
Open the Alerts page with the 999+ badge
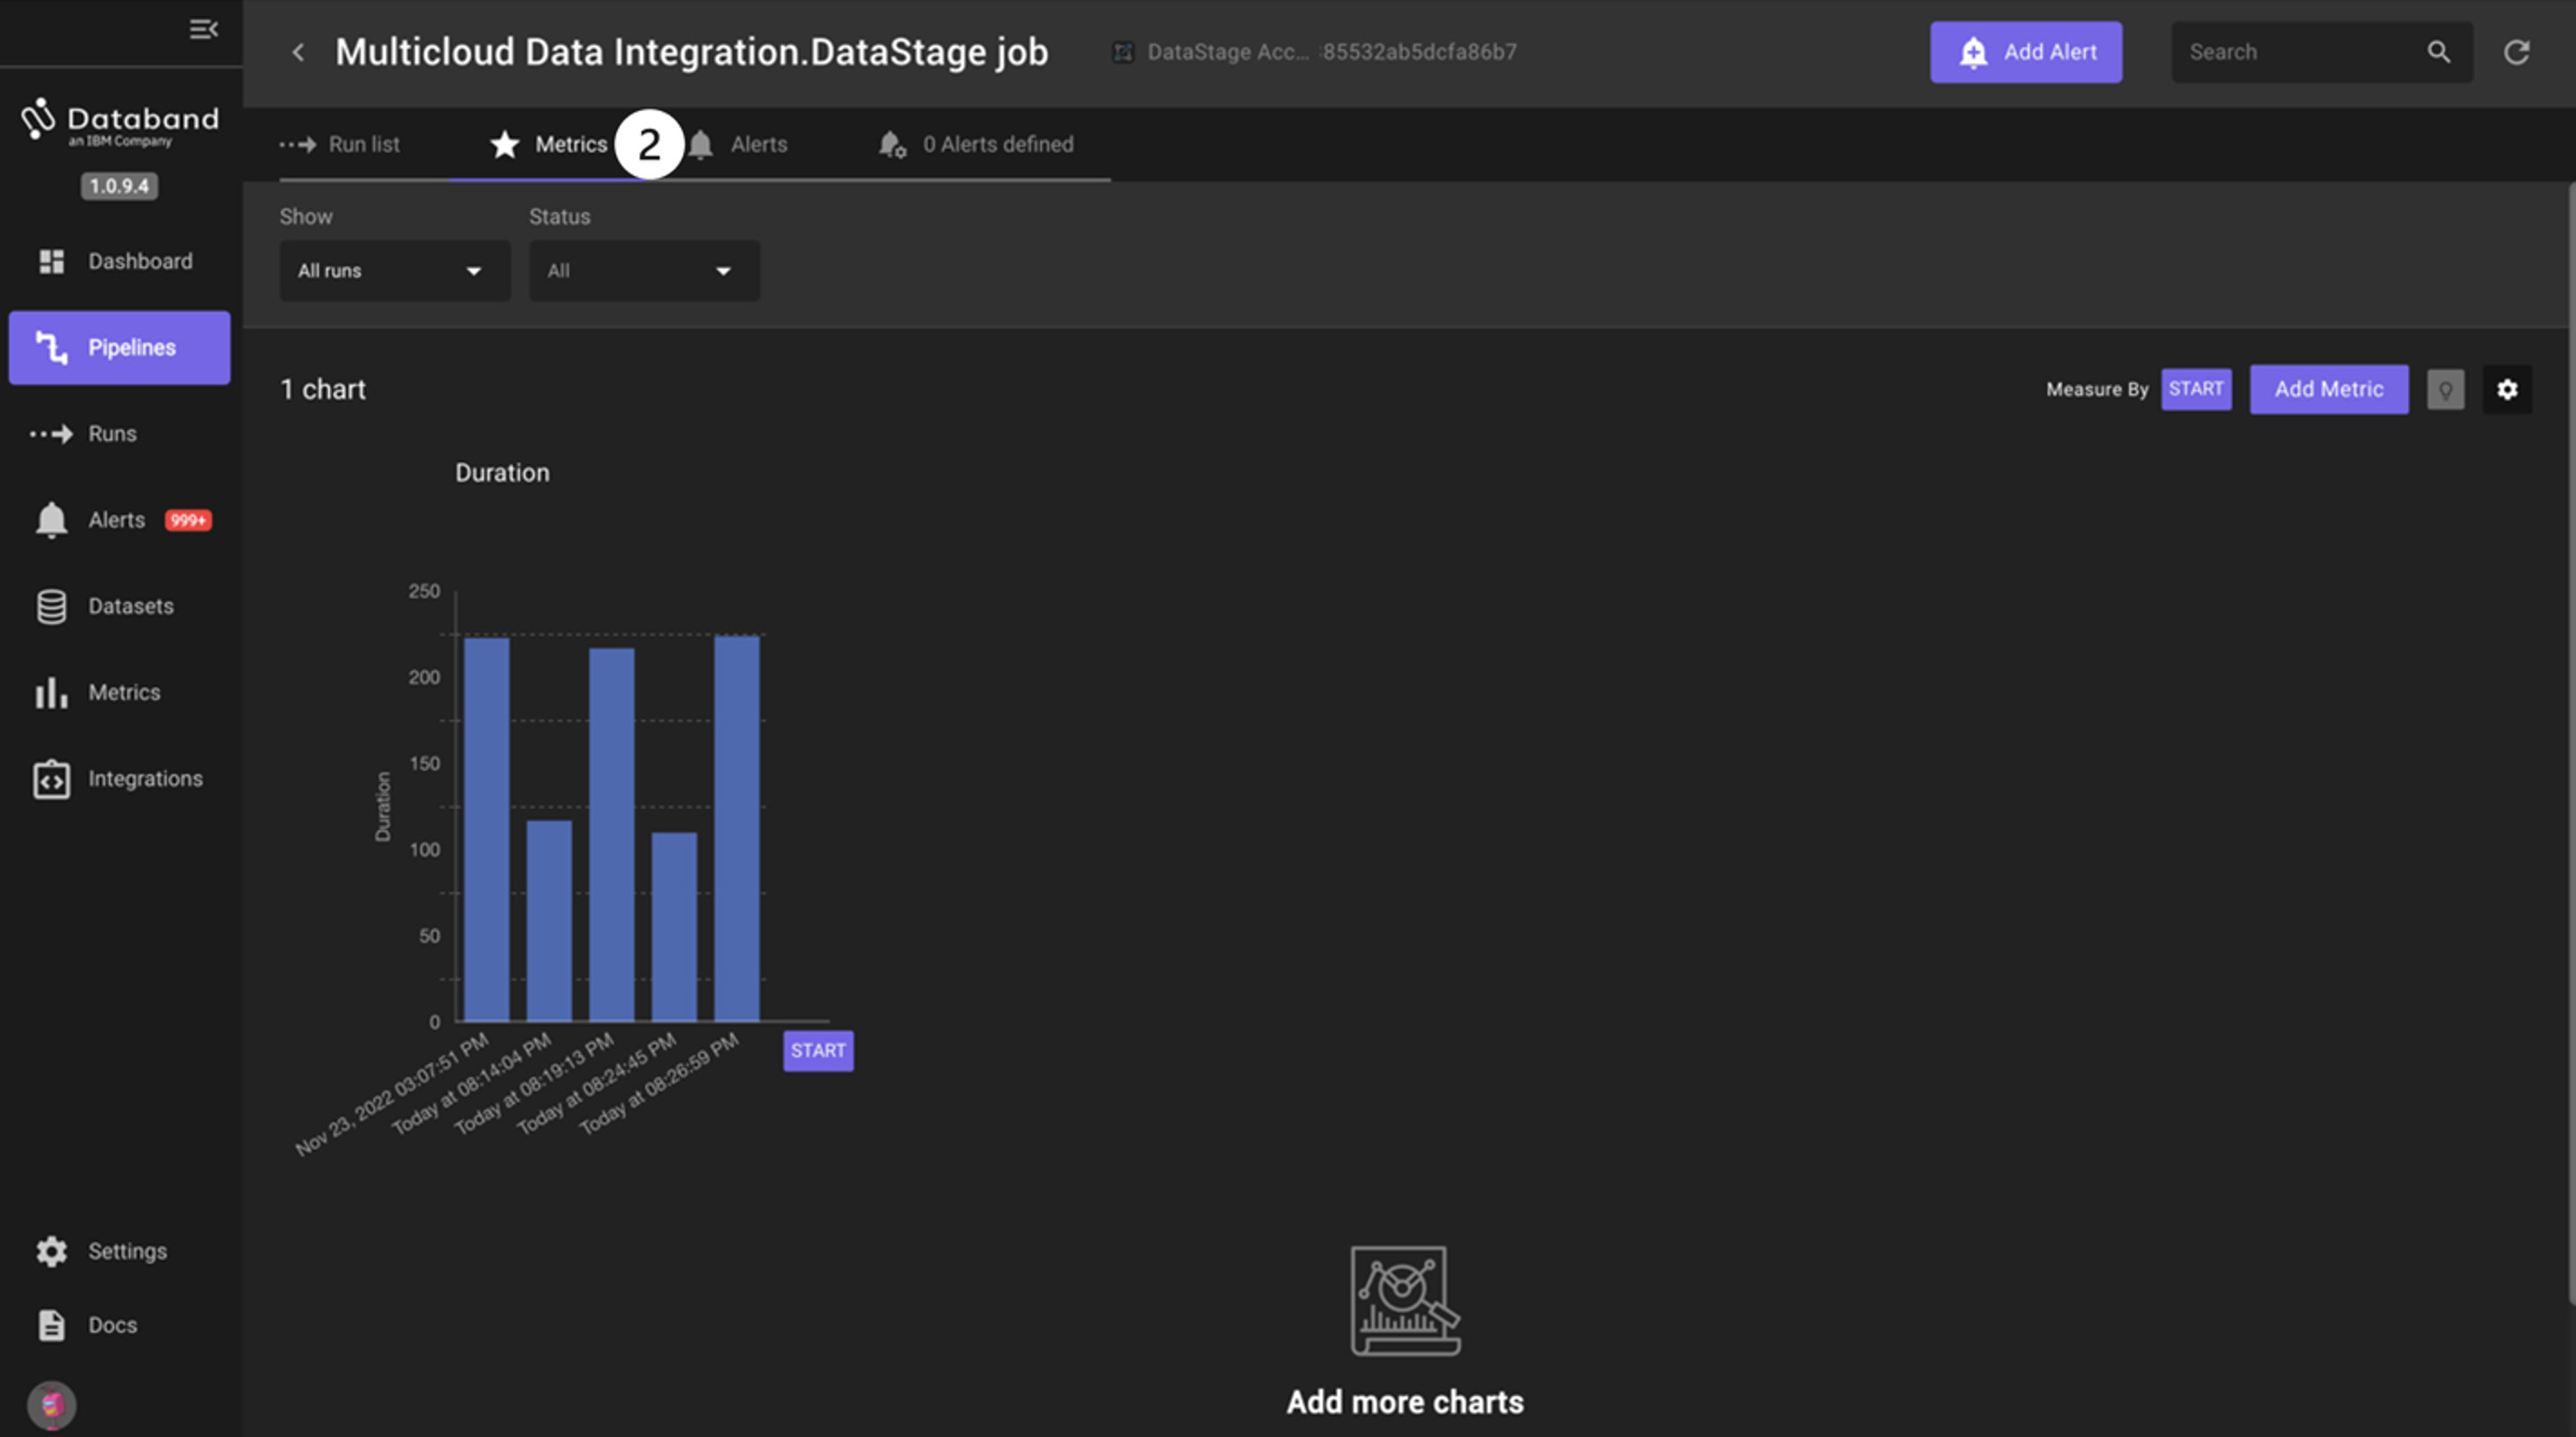[x=117, y=520]
